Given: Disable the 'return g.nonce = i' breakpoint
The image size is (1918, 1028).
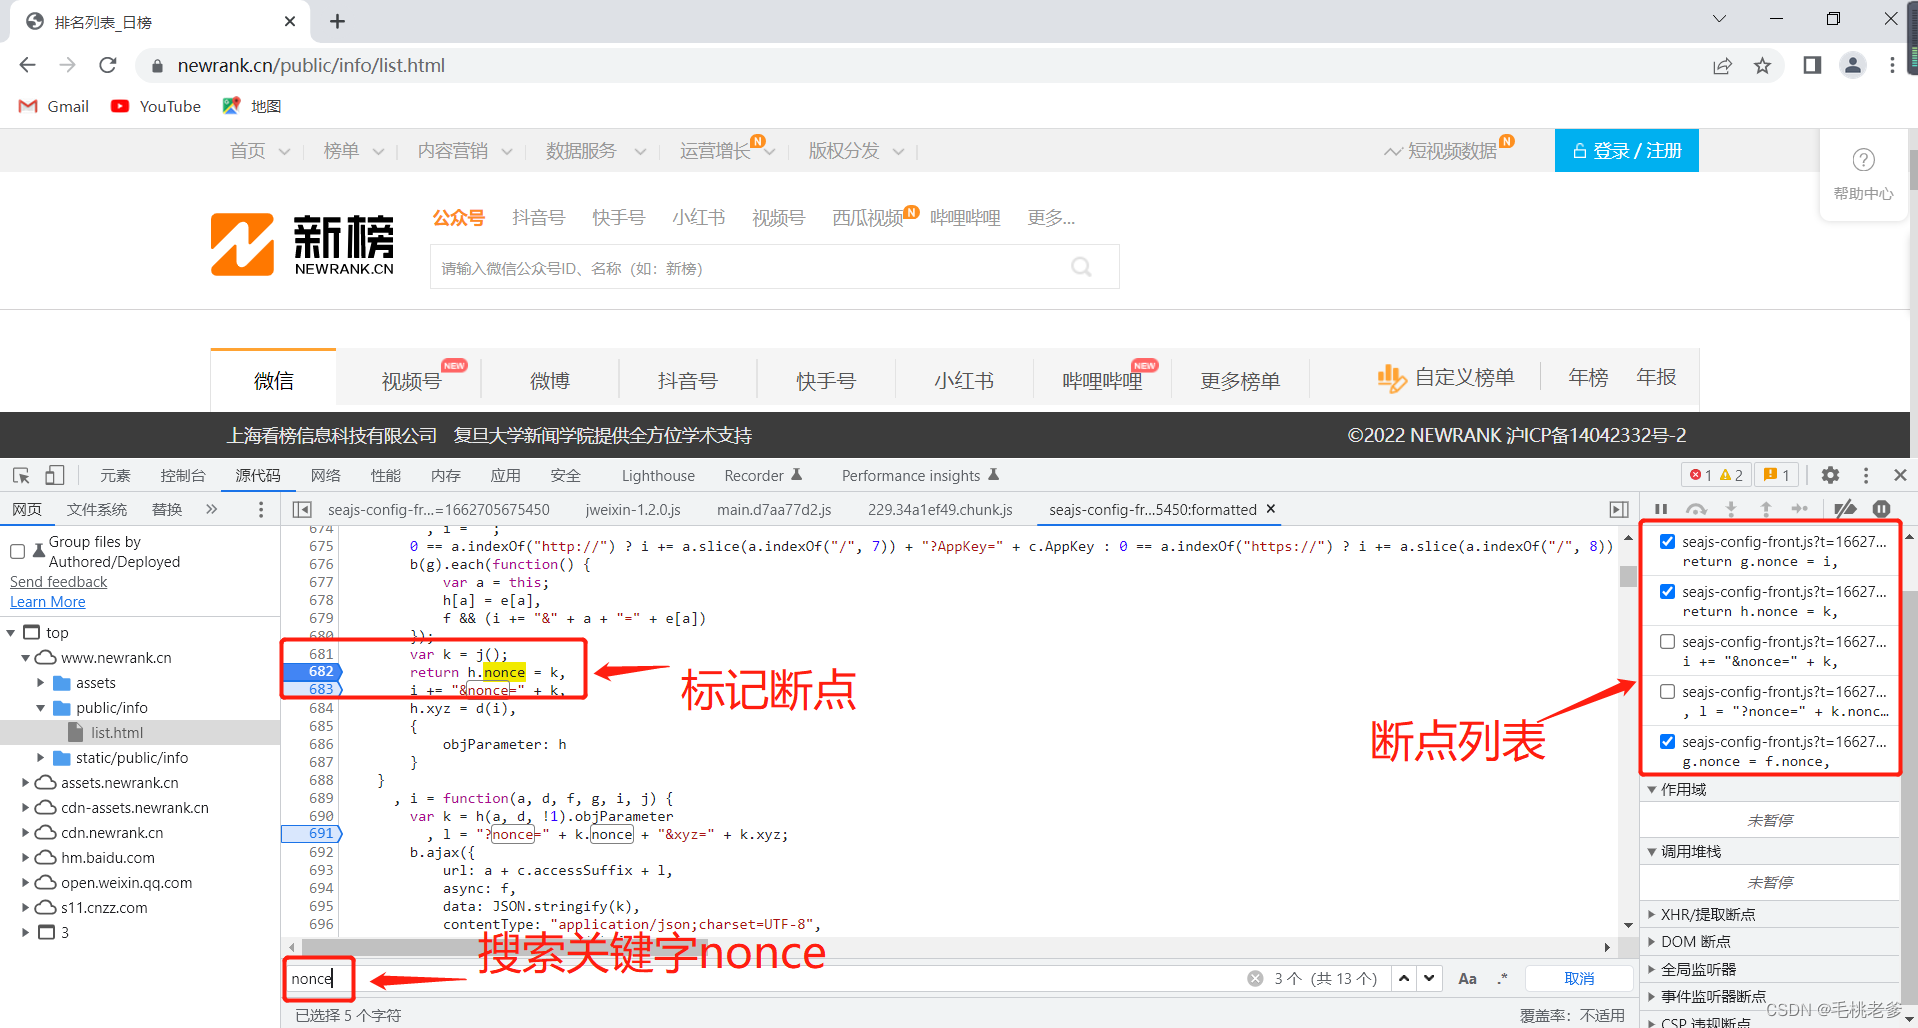Looking at the screenshot, I should pyautogui.click(x=1667, y=541).
